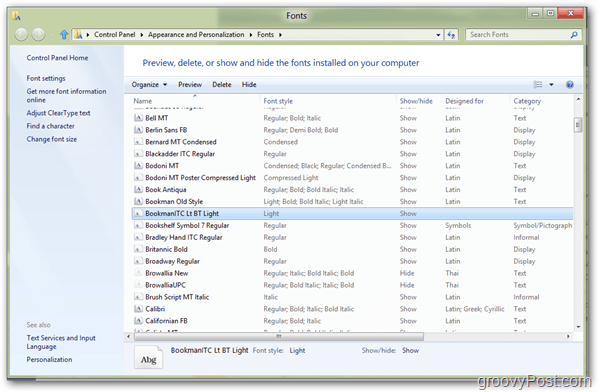The width and height of the screenshot is (600, 392).
Task: Open Text Services and Input Language
Action: point(61,342)
